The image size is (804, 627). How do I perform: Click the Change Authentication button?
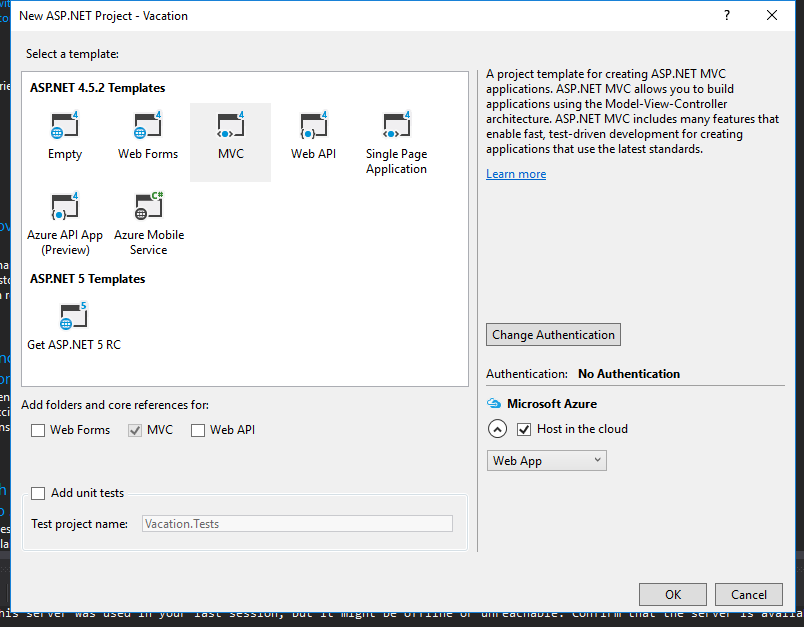553,334
